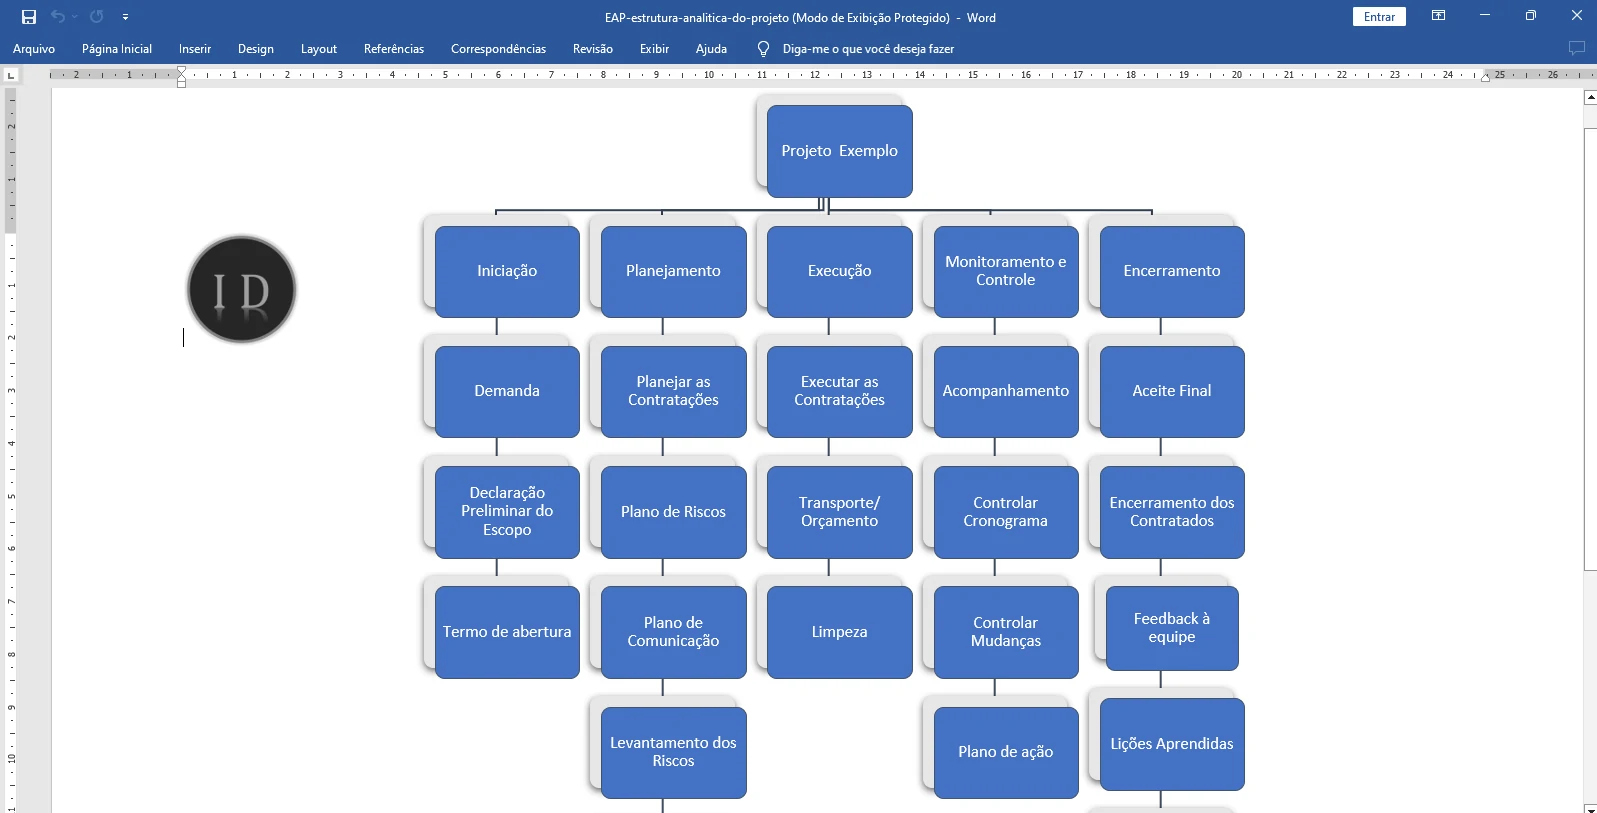
Task: Click the comments speech bubble icon
Action: coord(1576,49)
